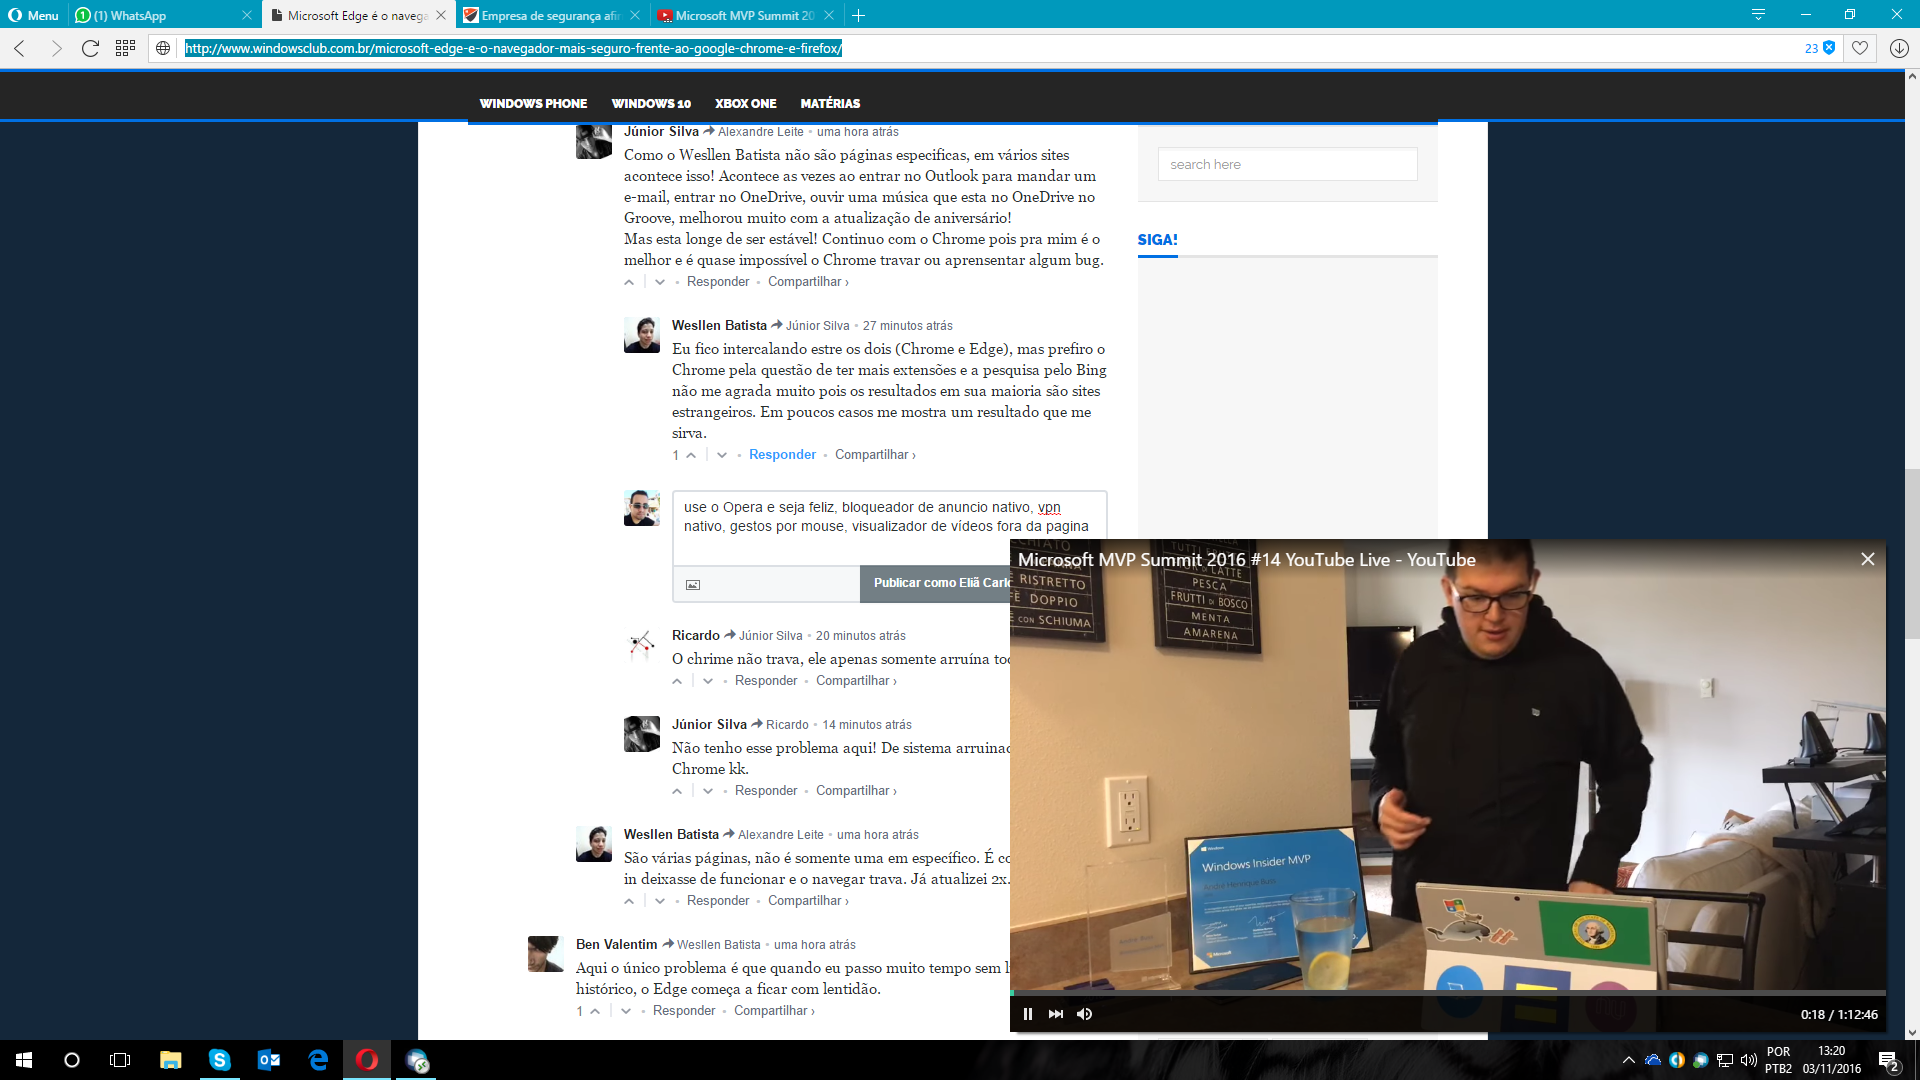
Task: Open Ricardo's profile name link
Action: click(695, 636)
